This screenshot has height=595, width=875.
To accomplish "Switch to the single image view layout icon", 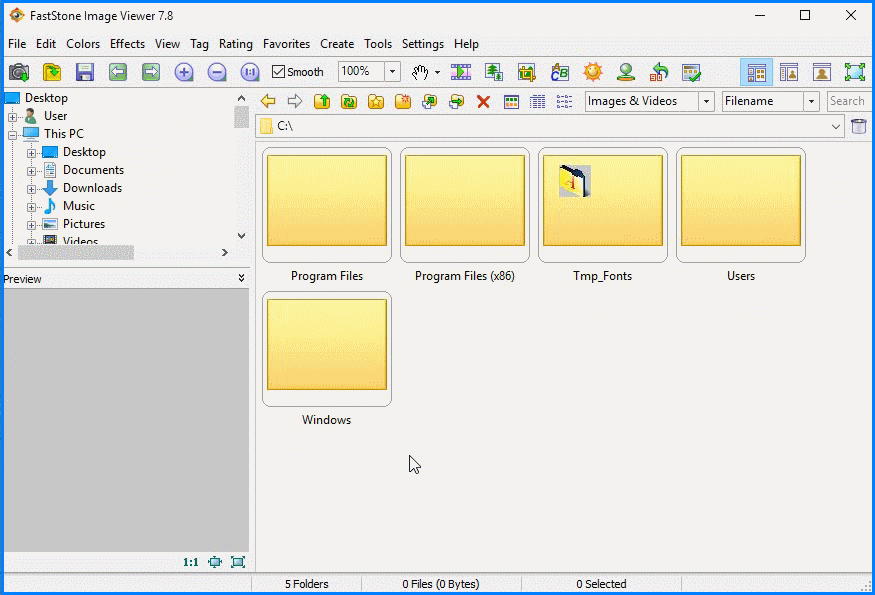I will click(x=822, y=72).
